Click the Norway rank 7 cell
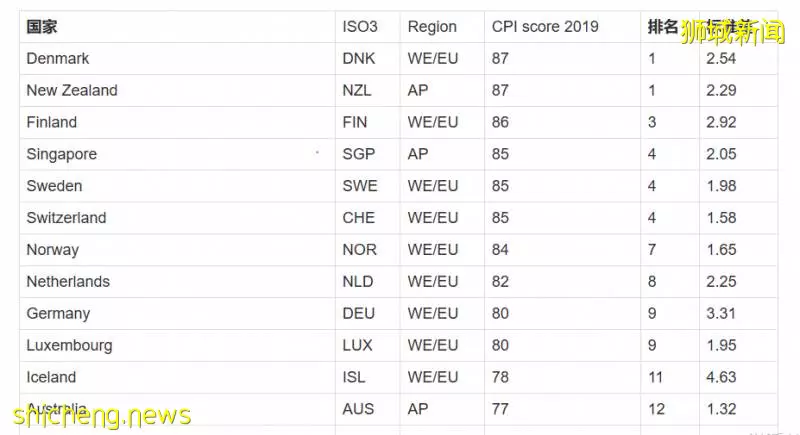The width and height of the screenshot is (800, 435). pos(669,250)
